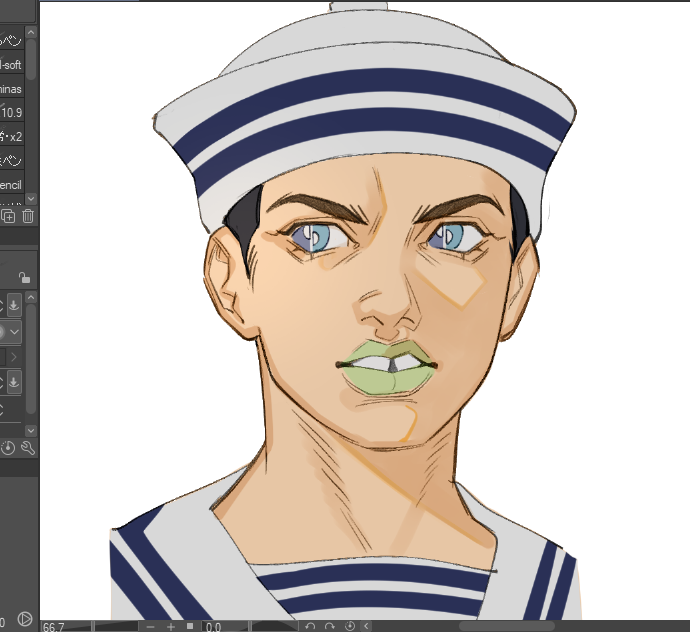Viewport: 690px width, 632px height.
Task: Click the upper pen pressure download-style button
Action: 14,305
